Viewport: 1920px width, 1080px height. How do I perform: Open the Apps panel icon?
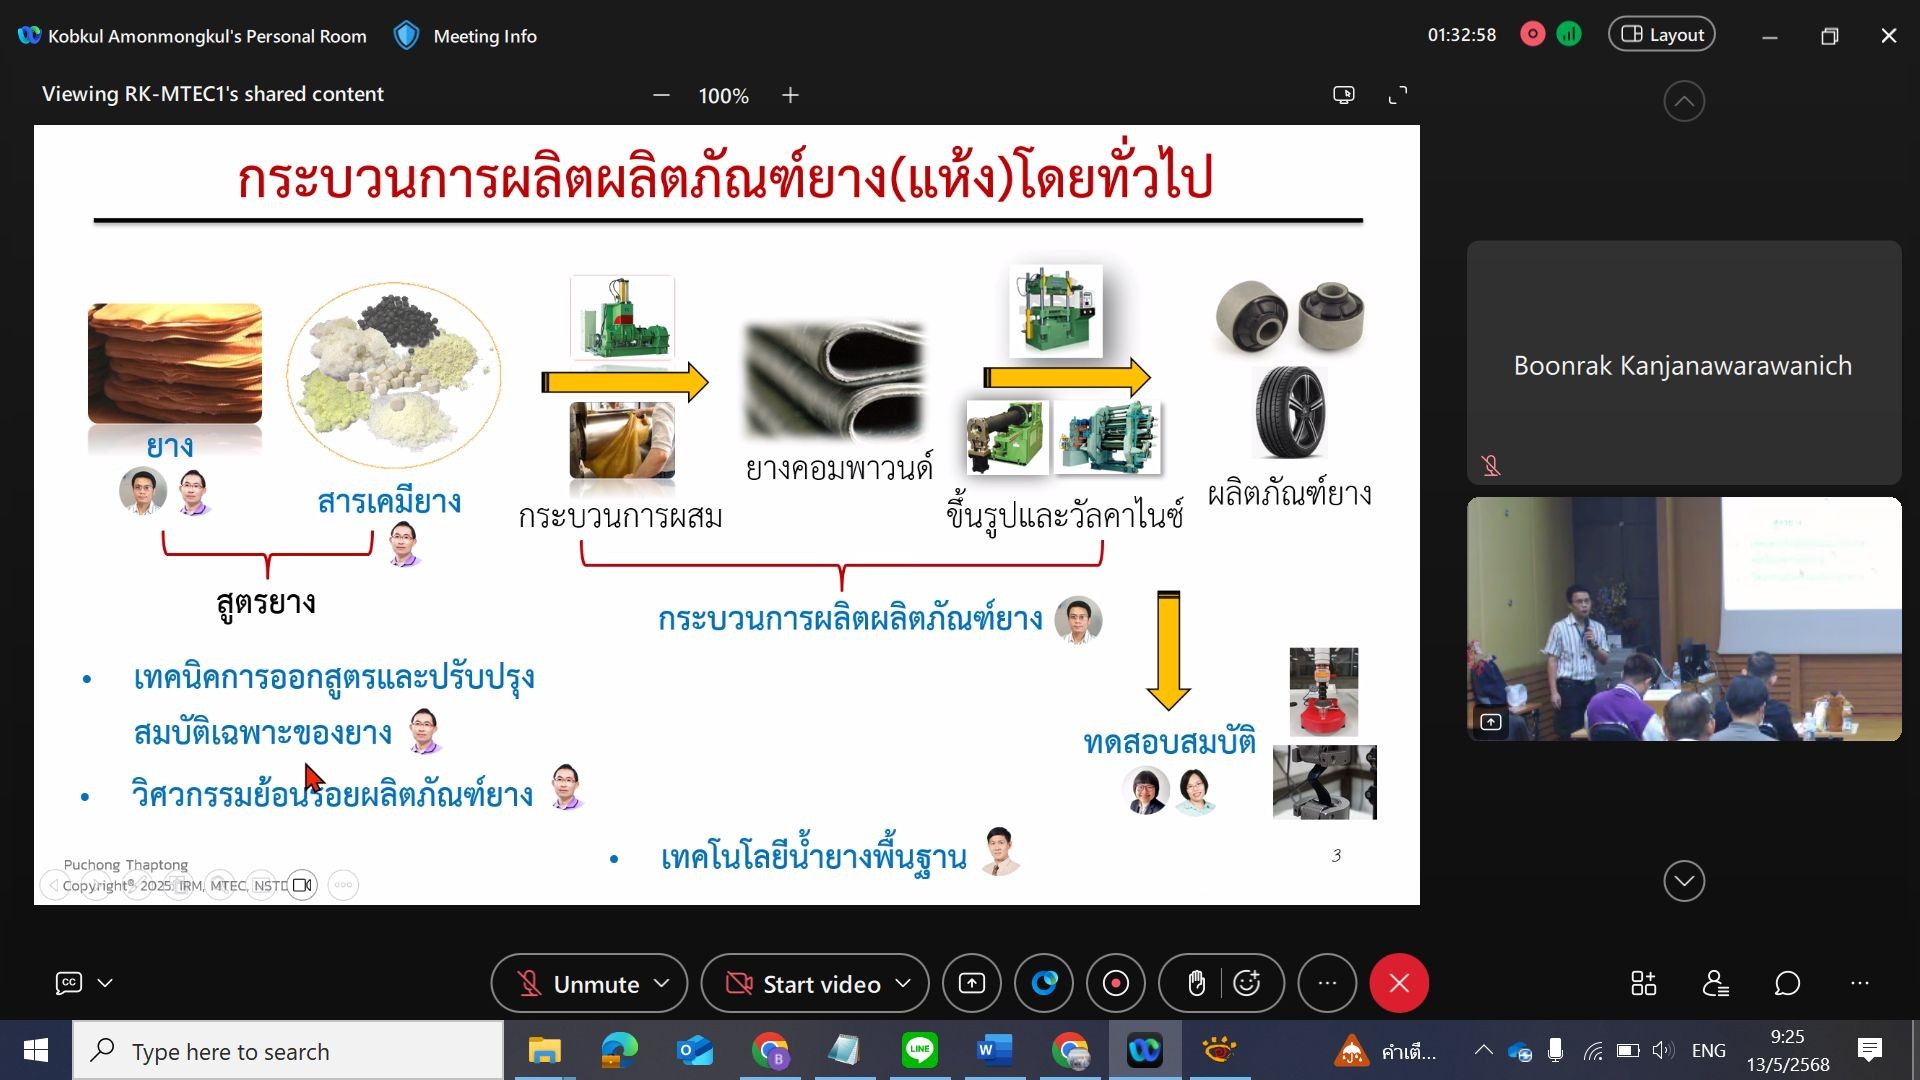tap(1643, 984)
